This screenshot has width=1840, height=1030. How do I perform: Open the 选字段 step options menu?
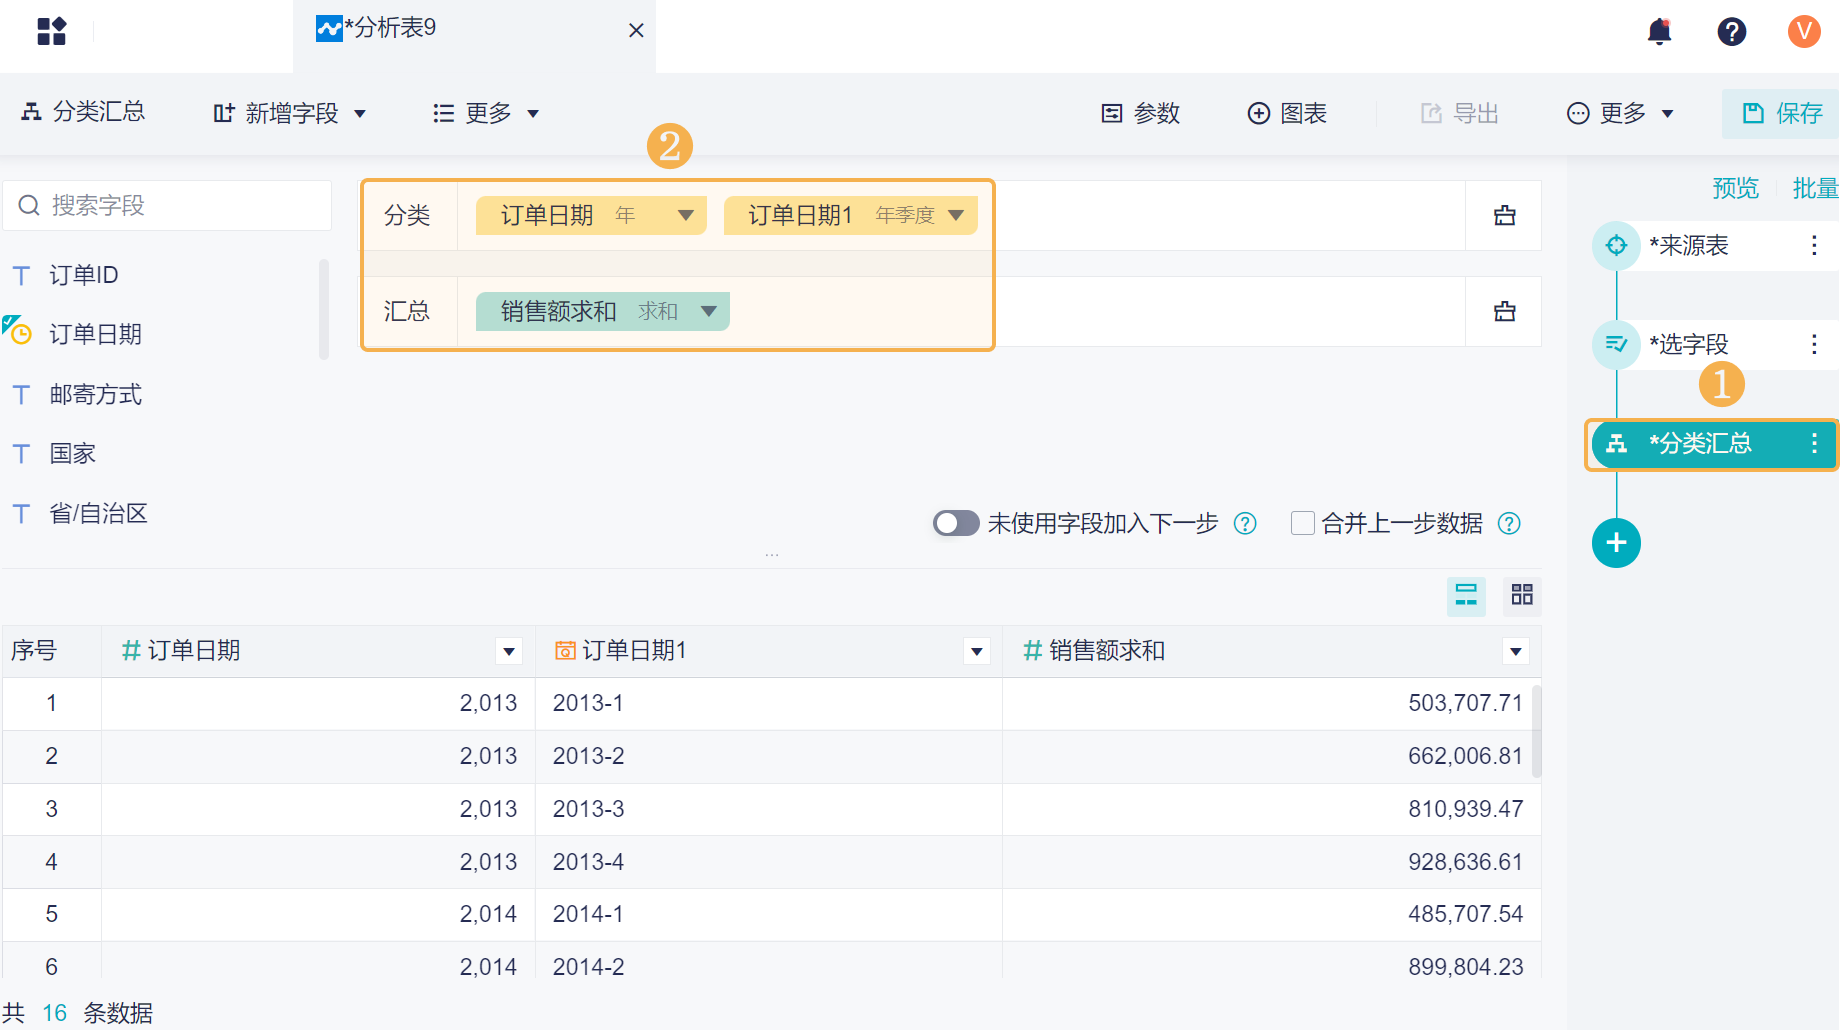point(1814,344)
